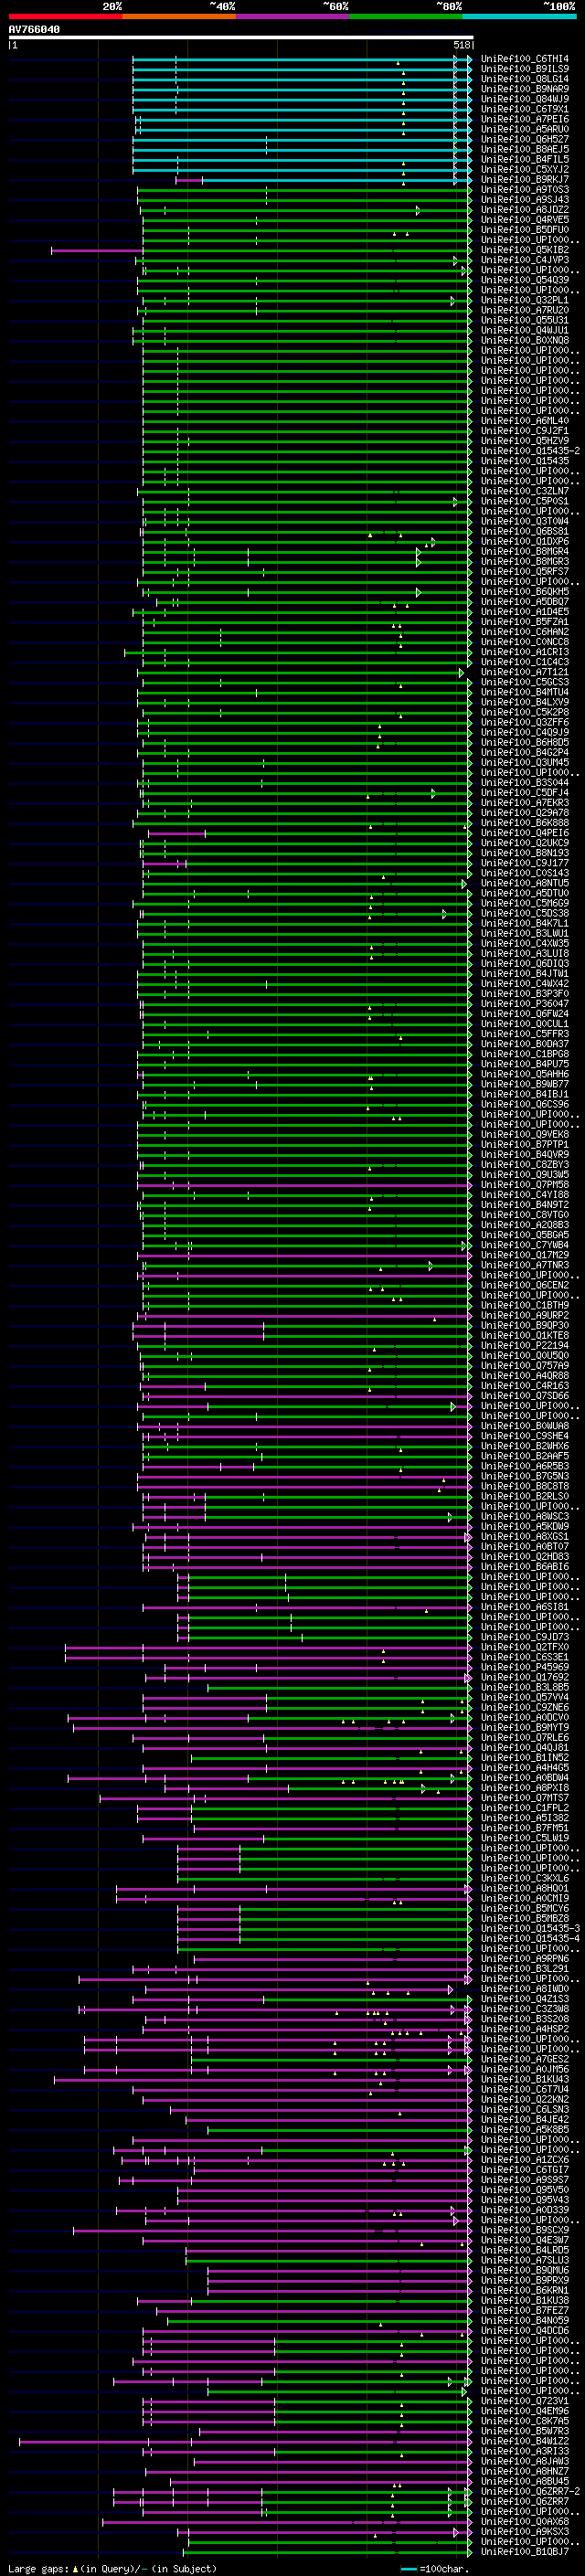Select the UniRef100_P22194 label
Viewport: 585px width, 2576px height.
click(x=525, y=1345)
